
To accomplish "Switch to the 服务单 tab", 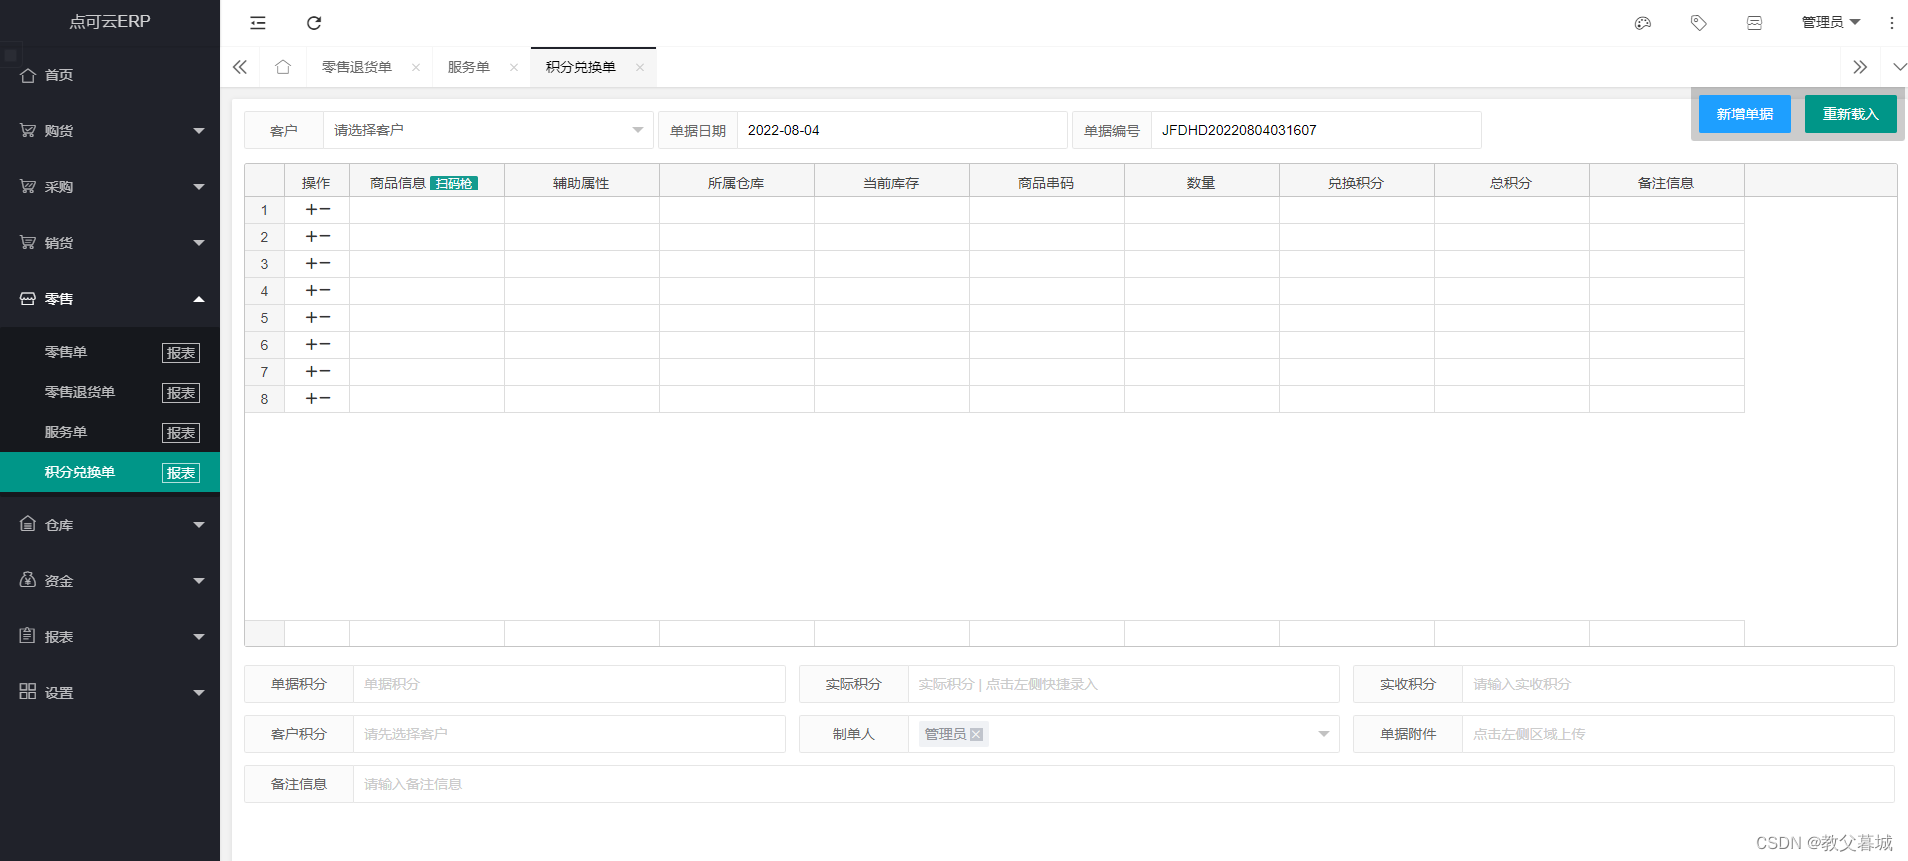I will (469, 67).
